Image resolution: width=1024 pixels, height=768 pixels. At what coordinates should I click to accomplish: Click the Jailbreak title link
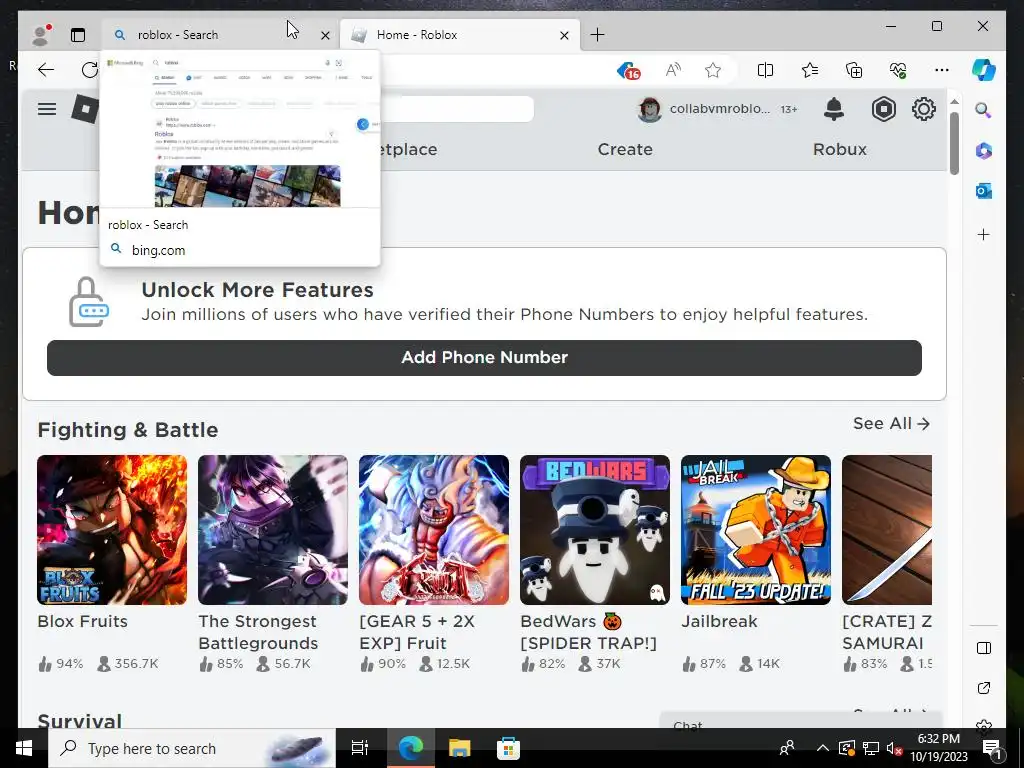719,621
